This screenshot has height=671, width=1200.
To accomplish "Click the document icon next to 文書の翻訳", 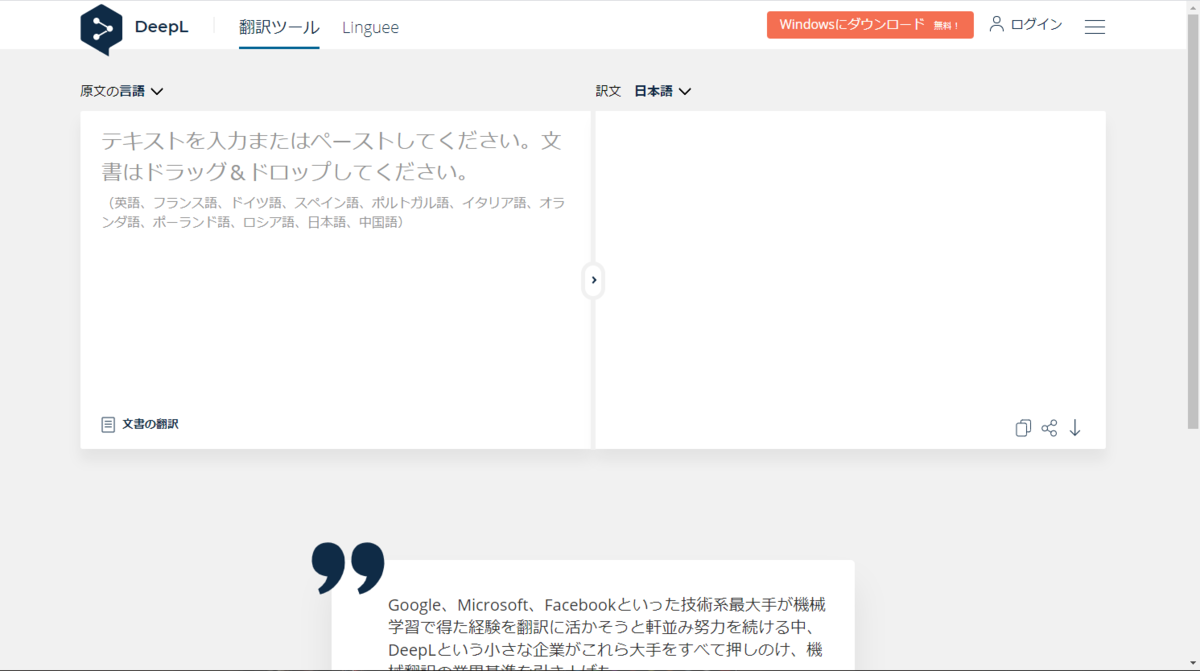I will (108, 425).
